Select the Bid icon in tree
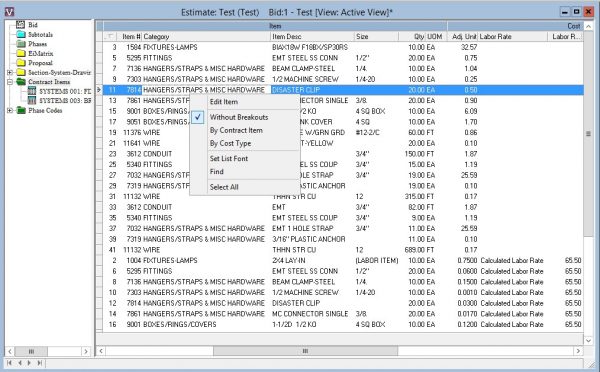This screenshot has width=600, height=372. pos(21,24)
